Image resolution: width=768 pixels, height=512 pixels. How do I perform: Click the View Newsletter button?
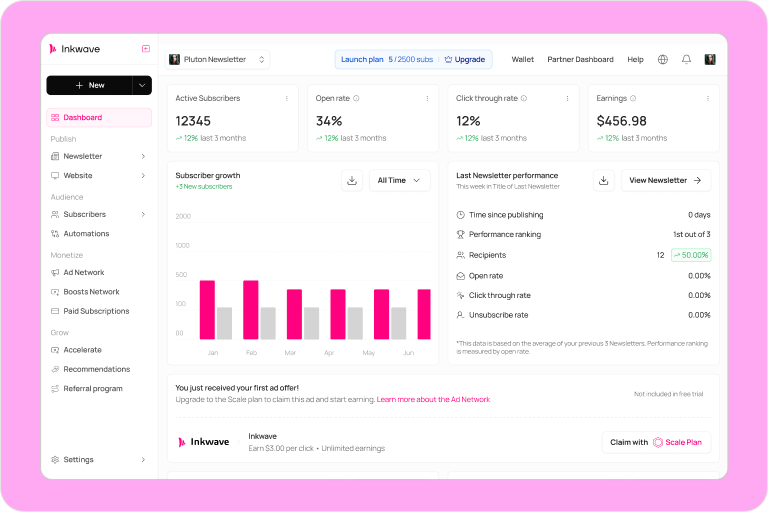(666, 180)
